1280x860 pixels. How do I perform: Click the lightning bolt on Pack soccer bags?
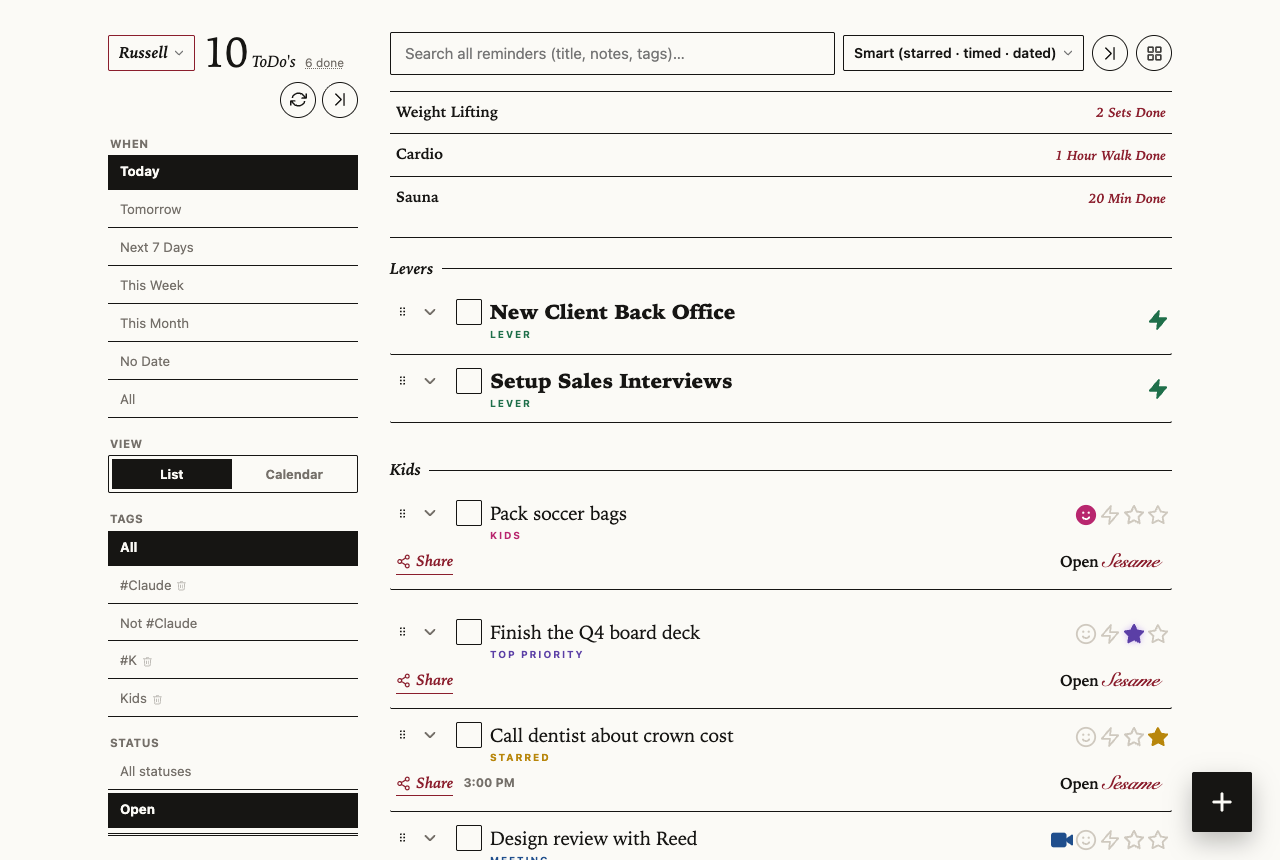pyautogui.click(x=1110, y=515)
